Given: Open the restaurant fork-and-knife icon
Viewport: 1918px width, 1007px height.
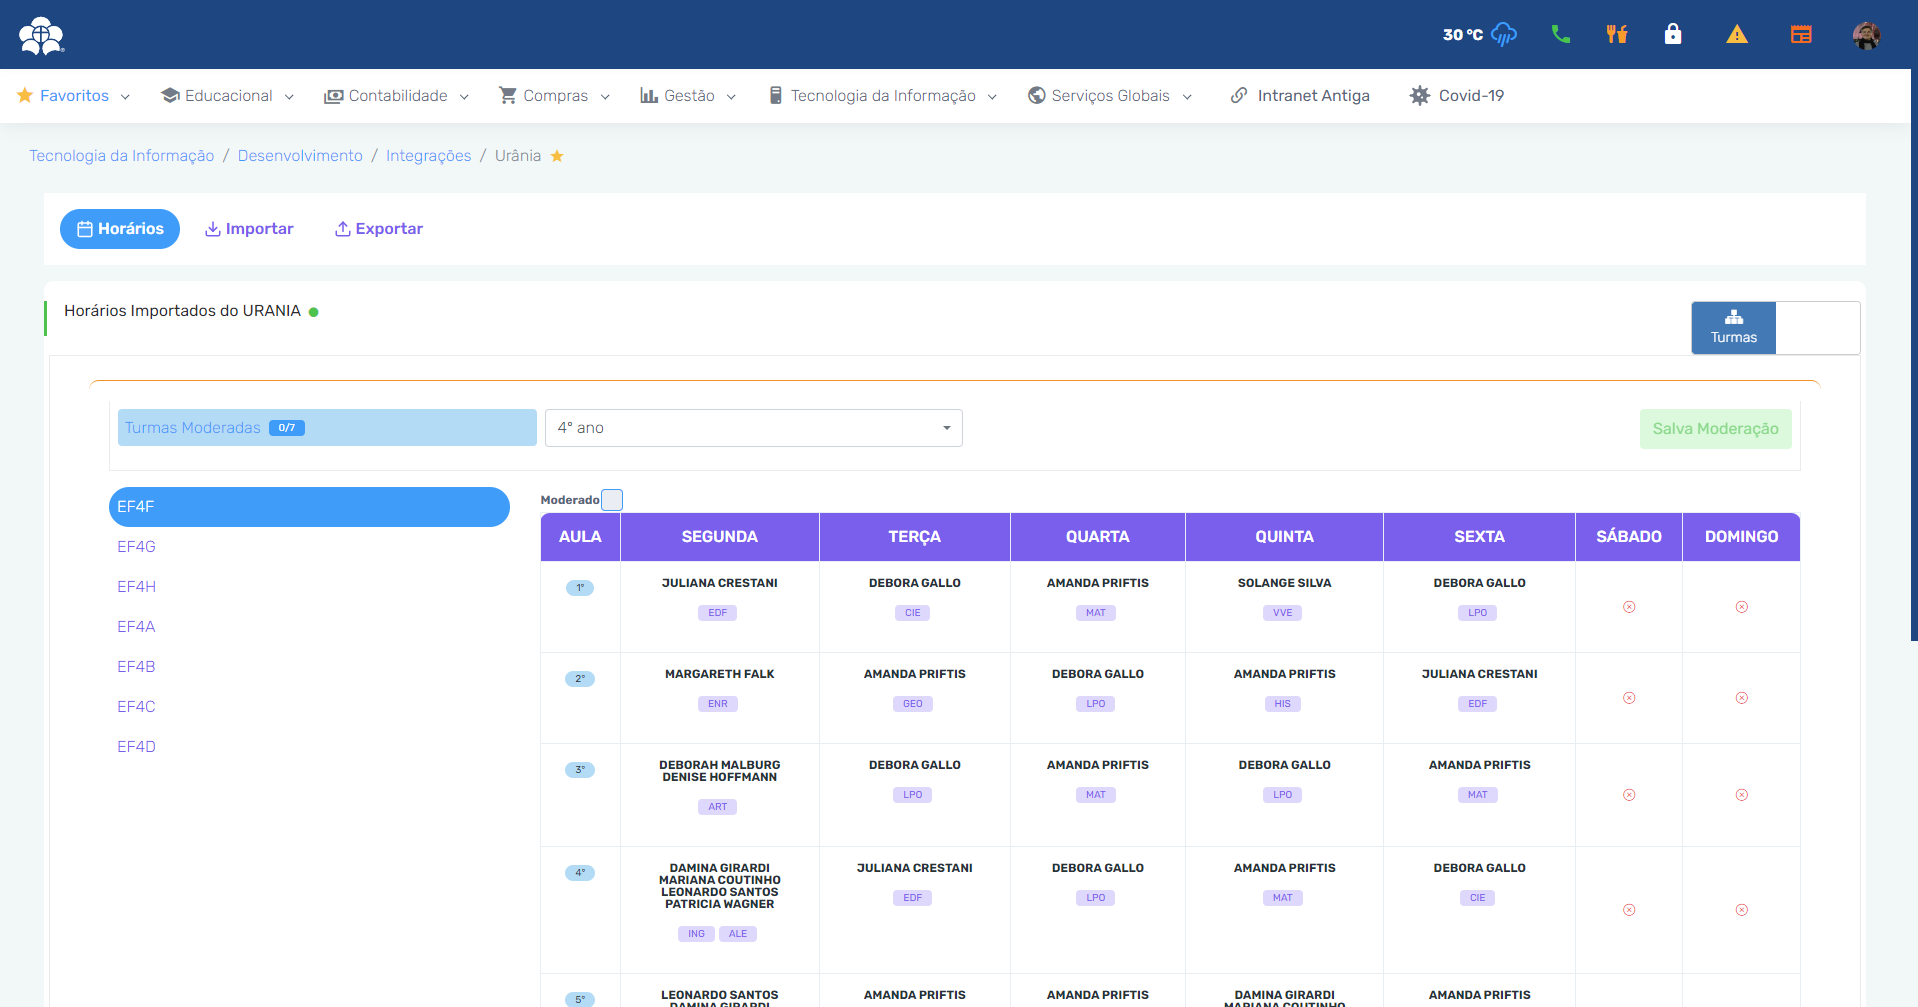Looking at the screenshot, I should click(1617, 35).
